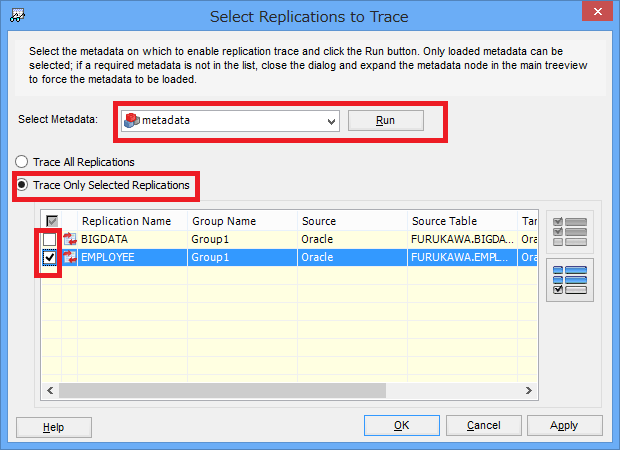Click the select all replications icon button

(573, 231)
